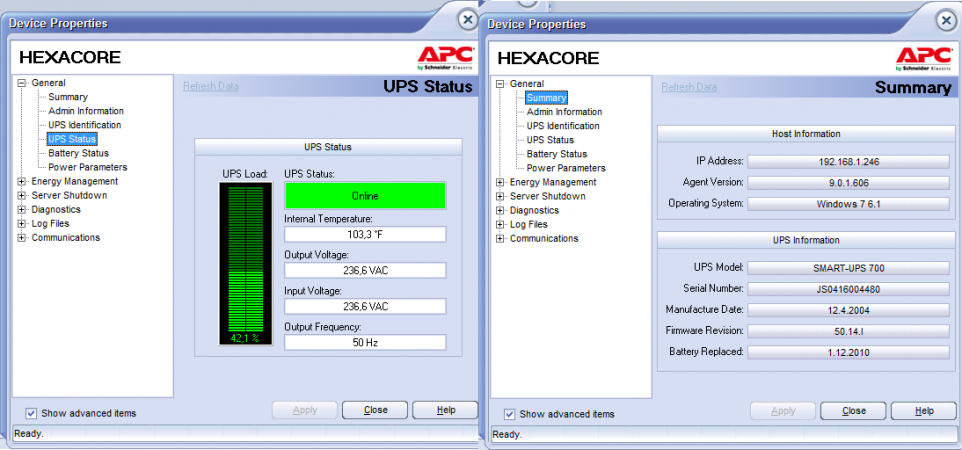Image resolution: width=962 pixels, height=450 pixels.
Task: Click Output Frequency field 50 Hz
Action: click(x=365, y=343)
